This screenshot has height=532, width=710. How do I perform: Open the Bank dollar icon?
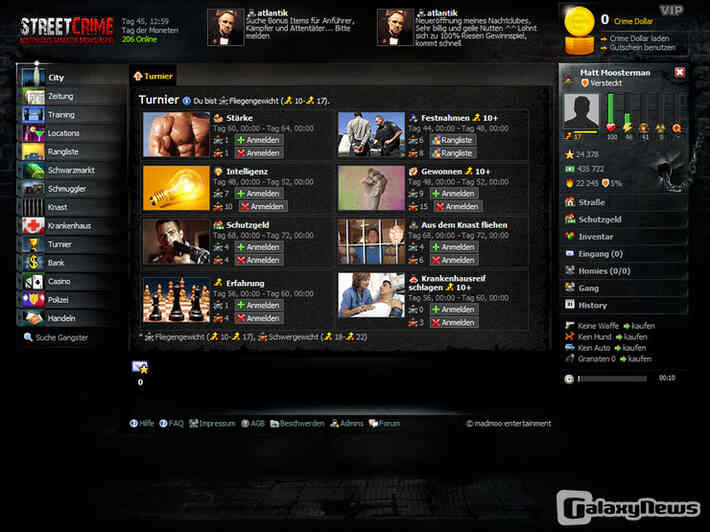(33, 262)
